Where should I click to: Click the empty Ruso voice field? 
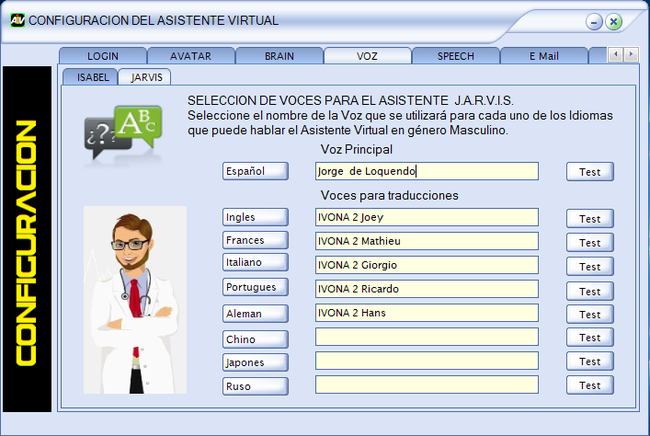tap(427, 385)
